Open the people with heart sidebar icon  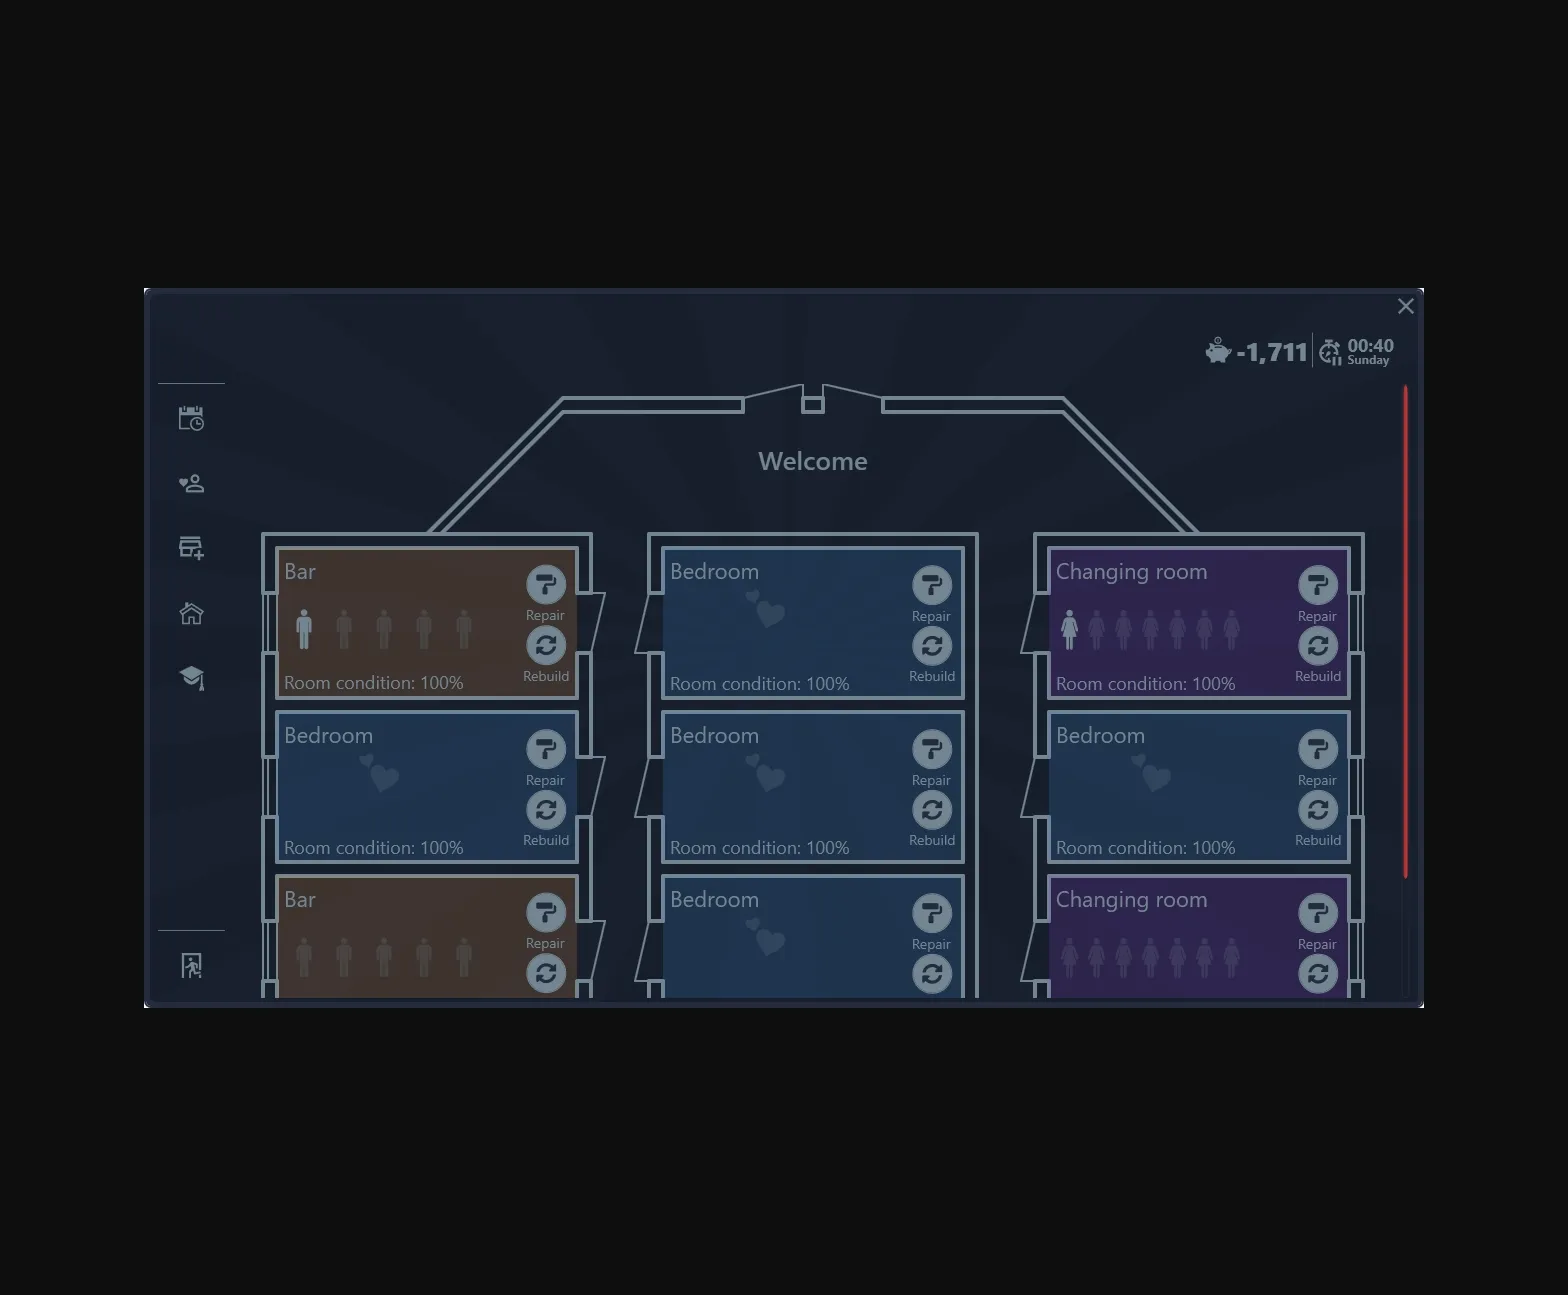[191, 484]
